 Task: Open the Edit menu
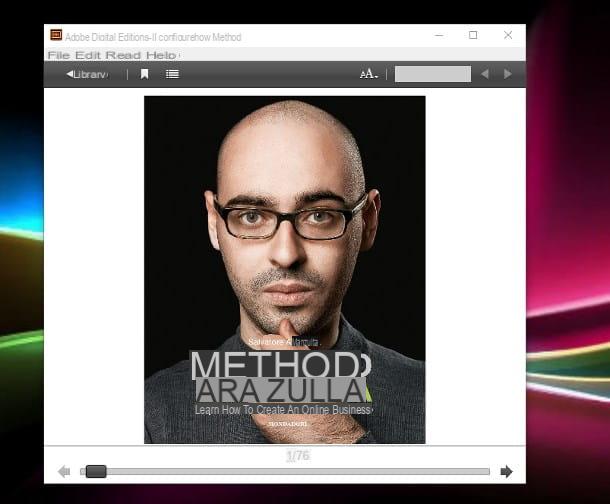point(88,55)
